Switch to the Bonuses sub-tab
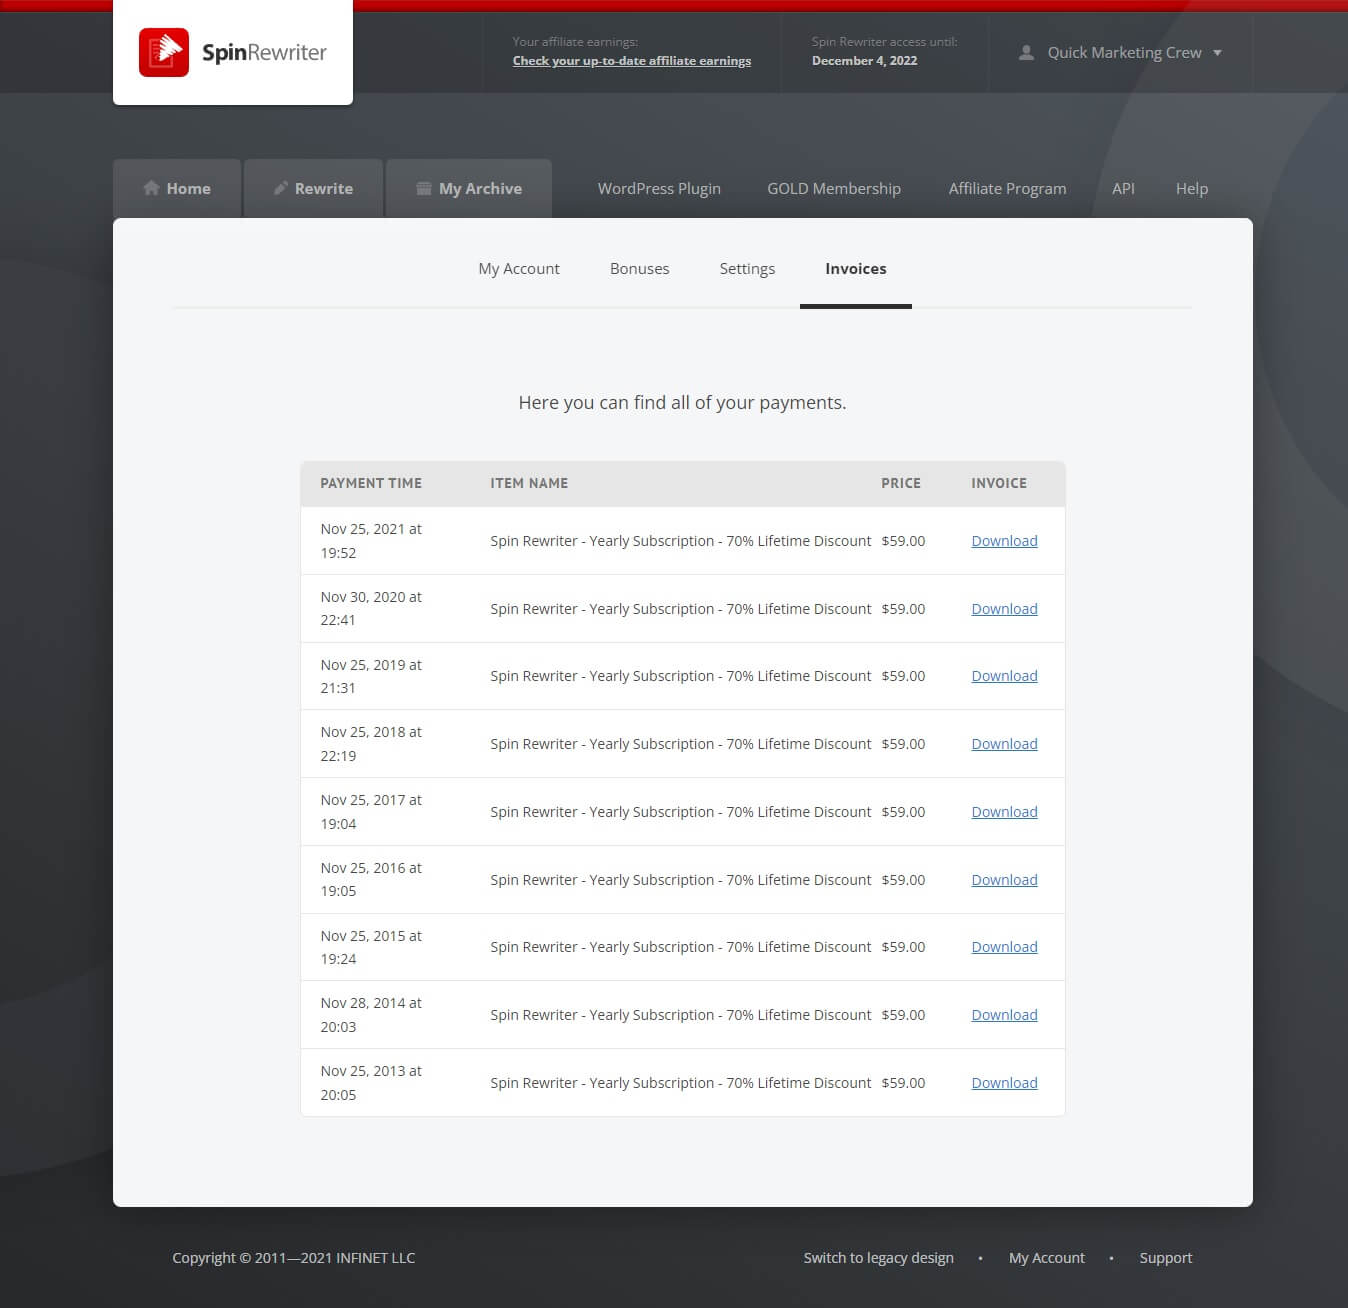 click(x=640, y=268)
